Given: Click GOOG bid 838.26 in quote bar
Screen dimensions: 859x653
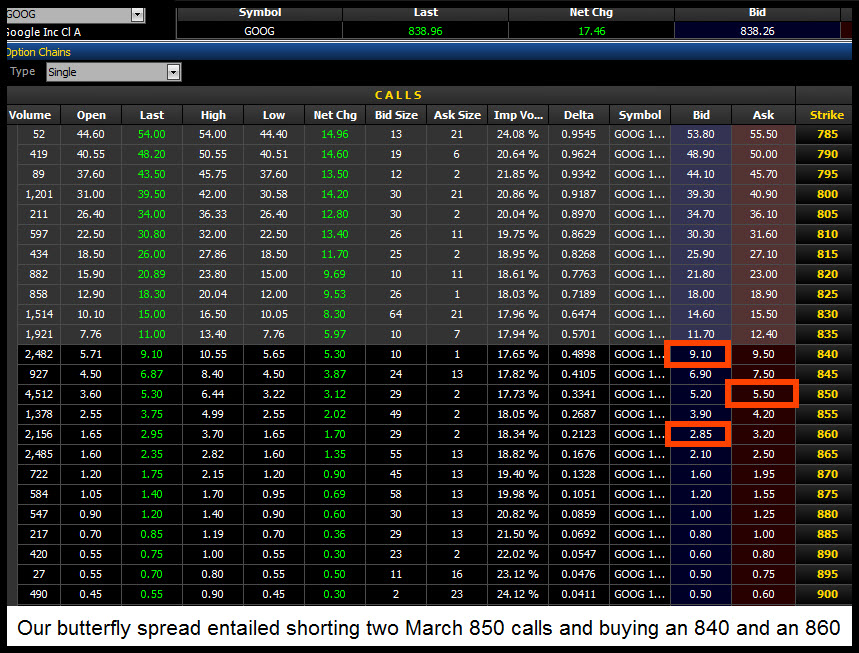Looking at the screenshot, I should click(757, 31).
